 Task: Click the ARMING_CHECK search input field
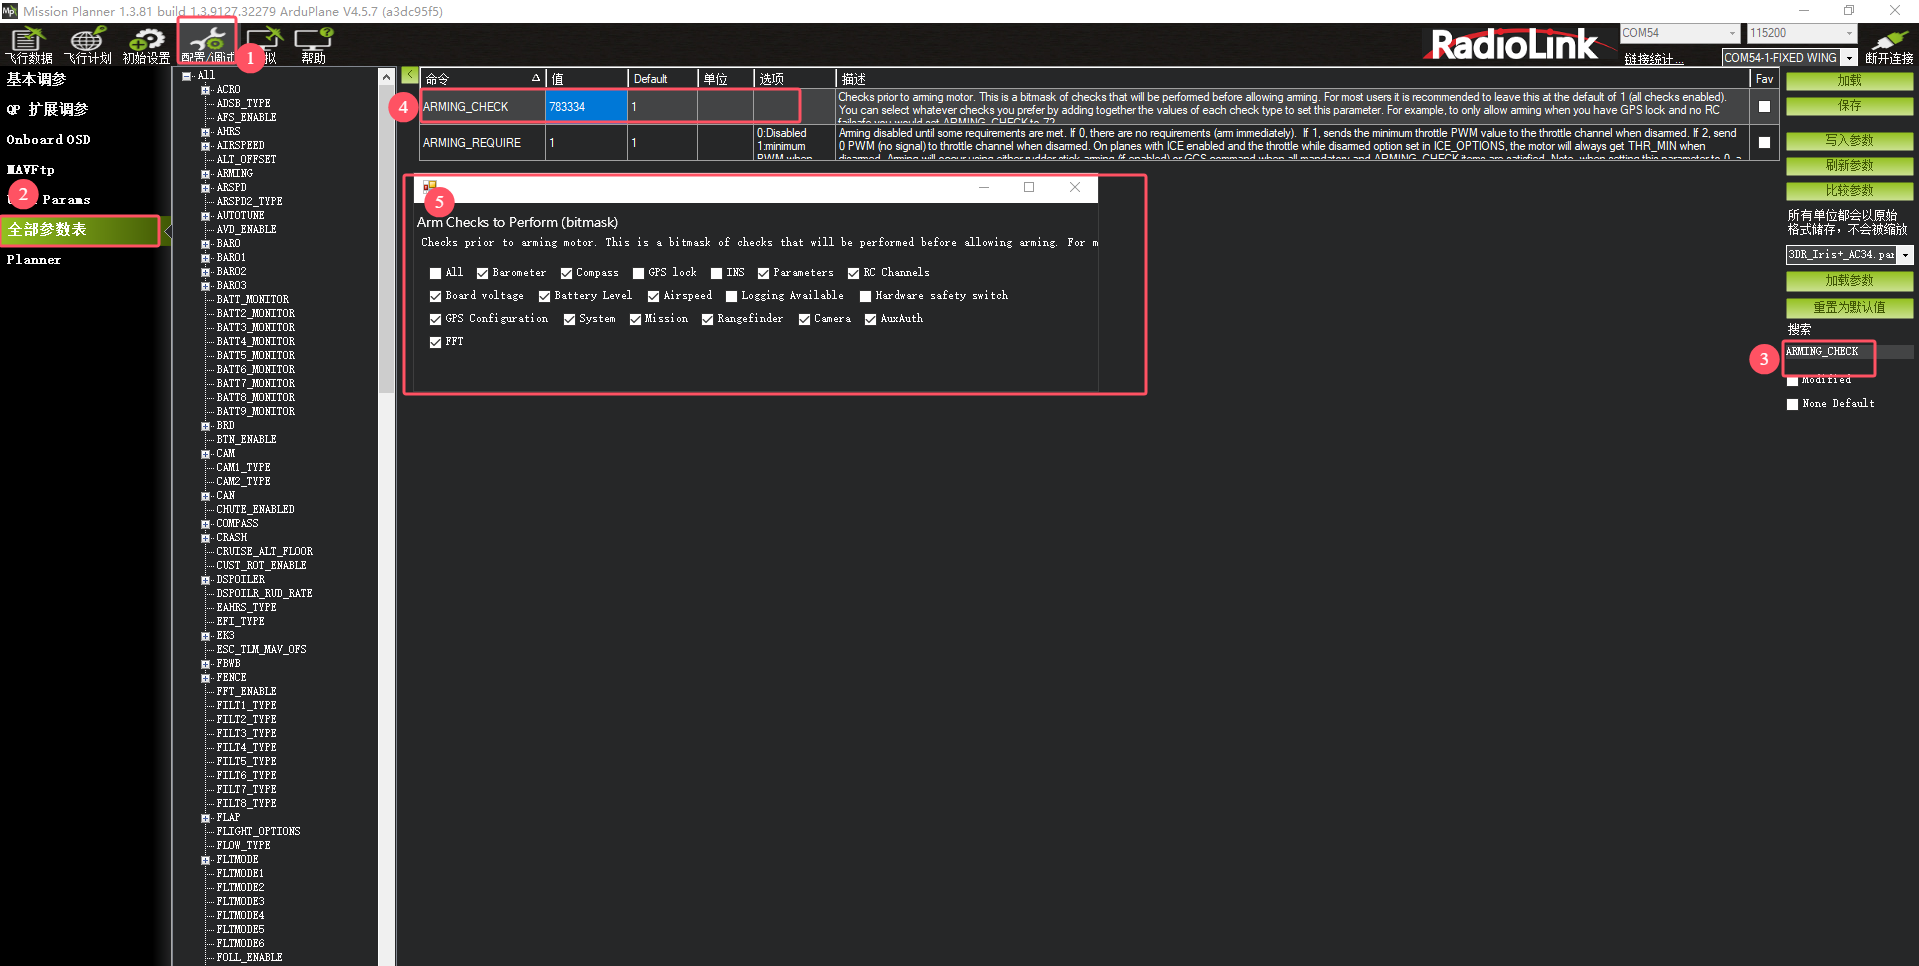1830,352
